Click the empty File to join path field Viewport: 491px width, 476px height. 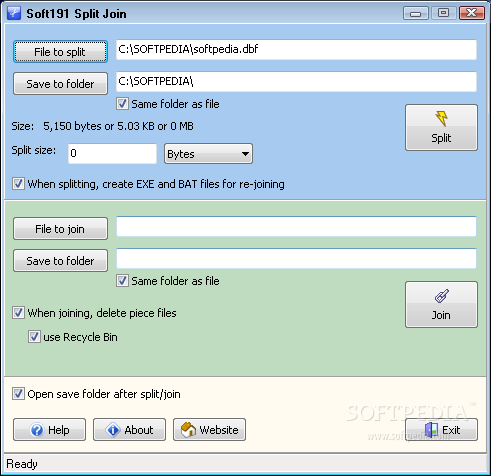(x=296, y=227)
